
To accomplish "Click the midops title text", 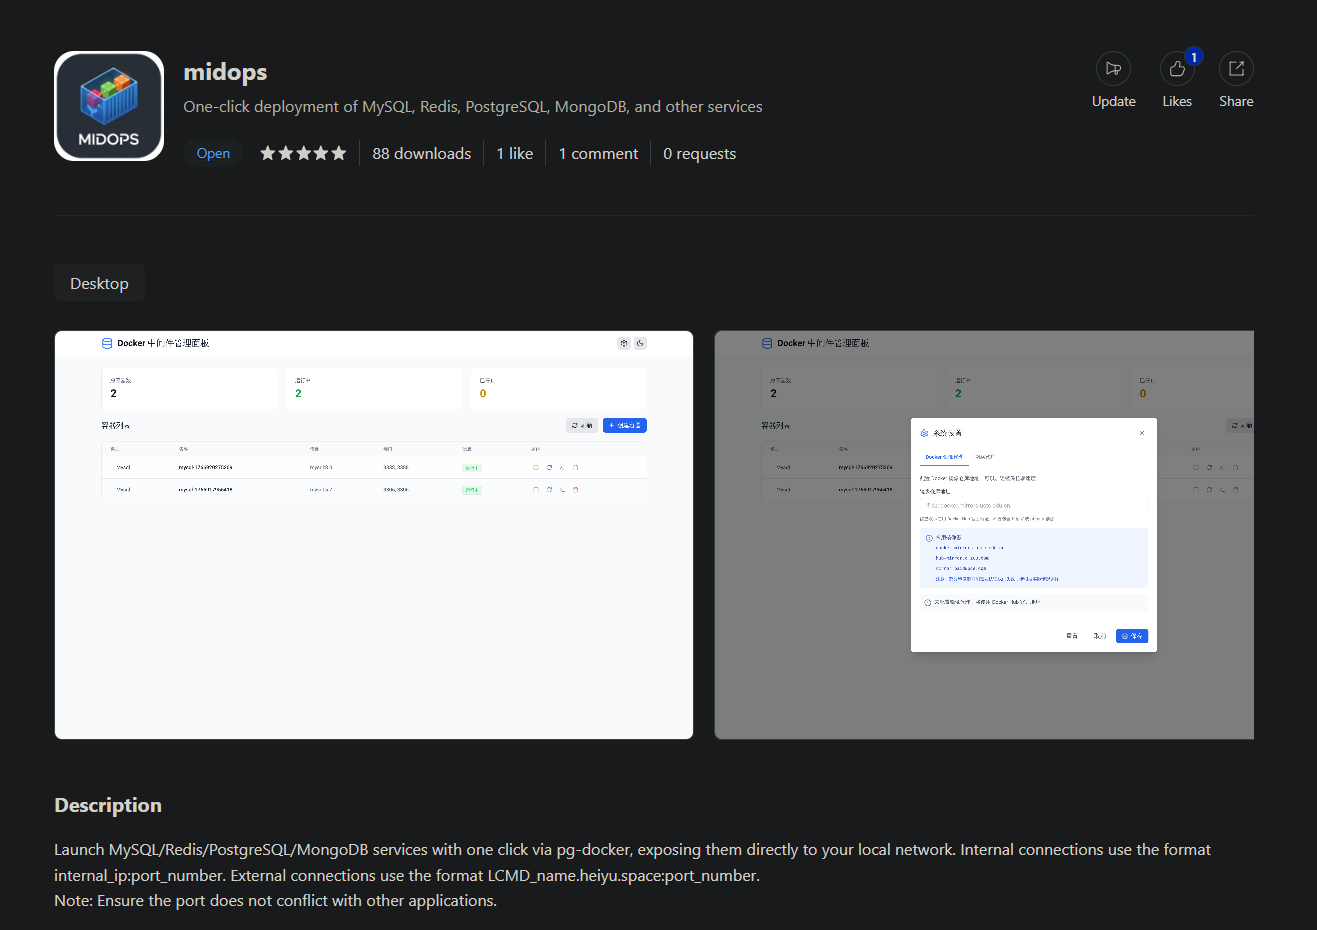I will coord(225,72).
